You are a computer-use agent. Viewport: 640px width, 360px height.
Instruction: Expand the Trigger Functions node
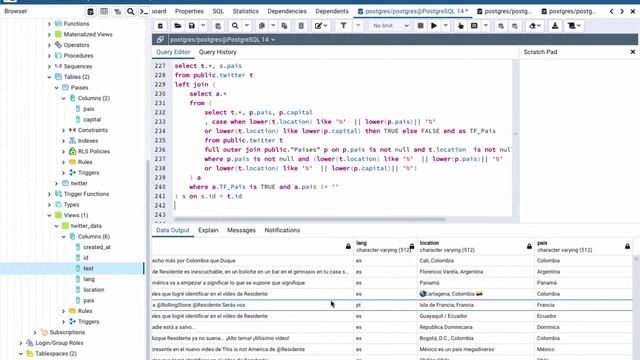pyautogui.click(x=49, y=194)
